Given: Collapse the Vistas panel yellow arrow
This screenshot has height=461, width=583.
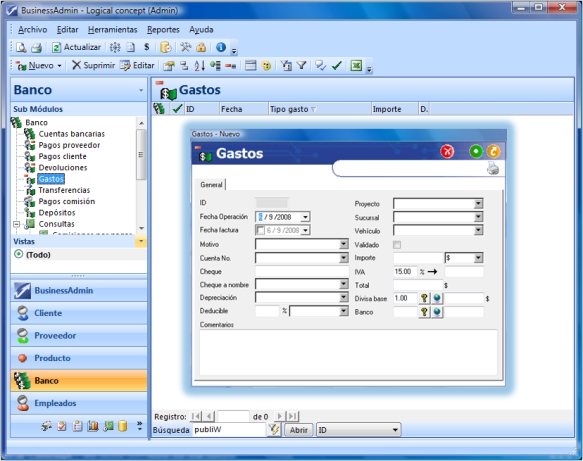Looking at the screenshot, I should pos(141,241).
